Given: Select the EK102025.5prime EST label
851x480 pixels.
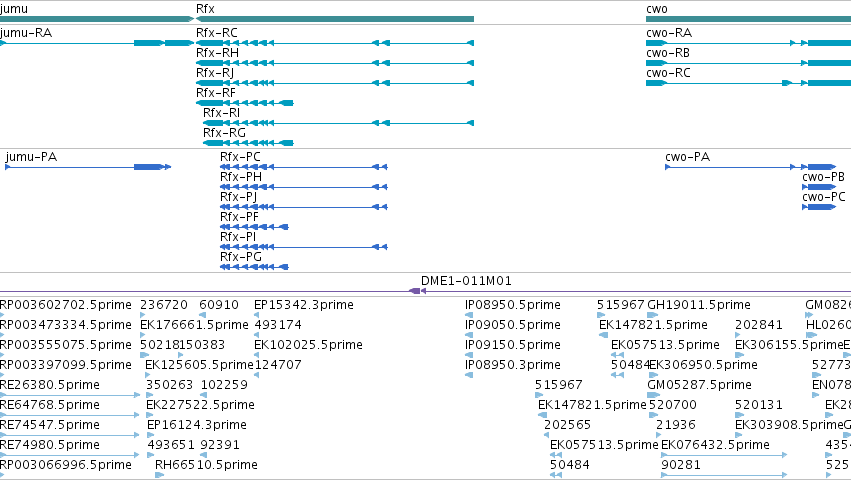Looking at the screenshot, I should (x=308, y=345).
